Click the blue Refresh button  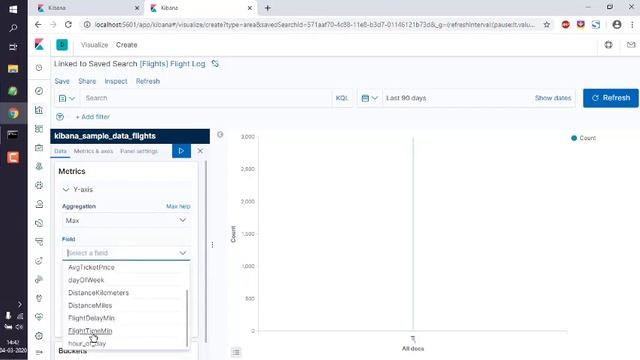tap(611, 98)
